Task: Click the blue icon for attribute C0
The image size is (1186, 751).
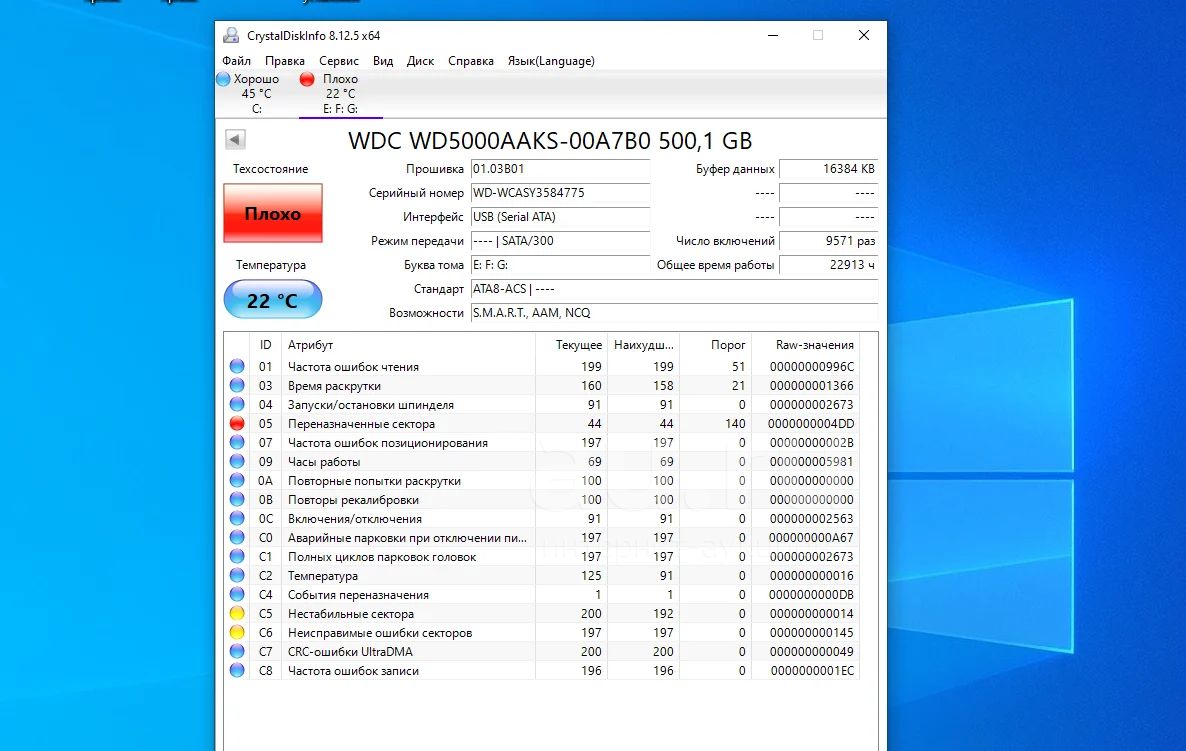Action: (238, 537)
